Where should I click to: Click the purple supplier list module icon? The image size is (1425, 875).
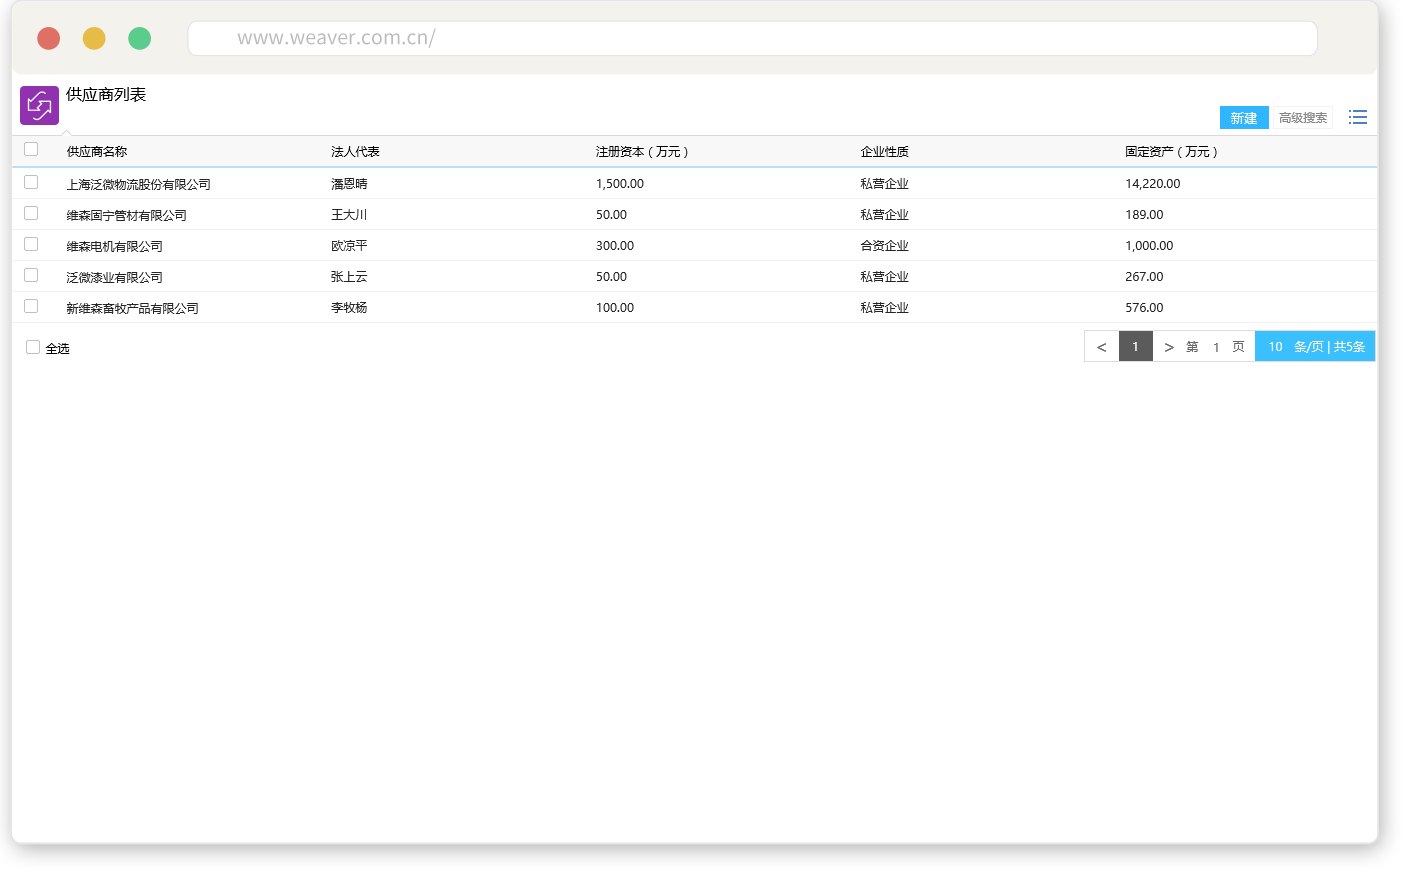(39, 105)
